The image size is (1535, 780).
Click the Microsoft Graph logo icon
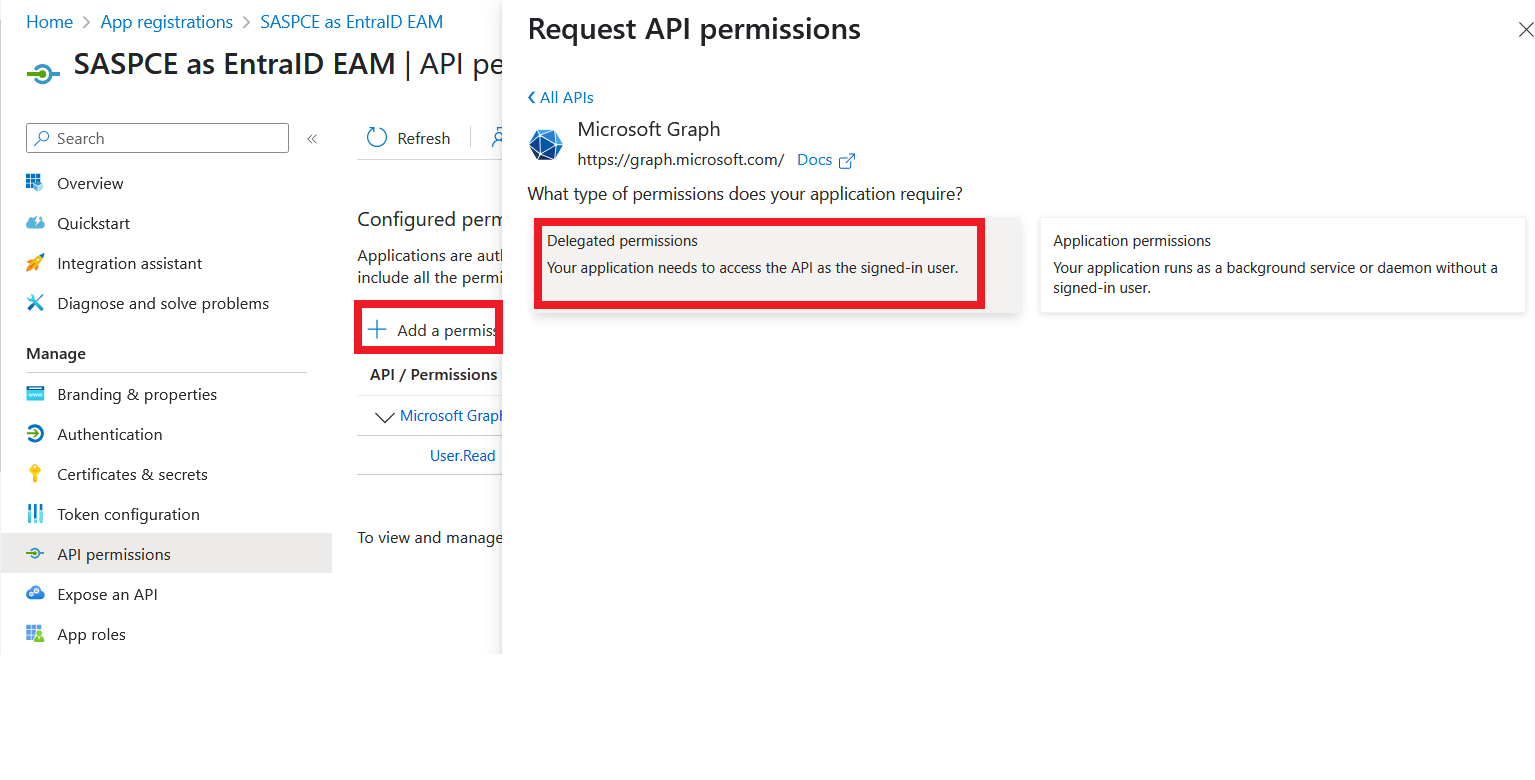pyautogui.click(x=546, y=145)
